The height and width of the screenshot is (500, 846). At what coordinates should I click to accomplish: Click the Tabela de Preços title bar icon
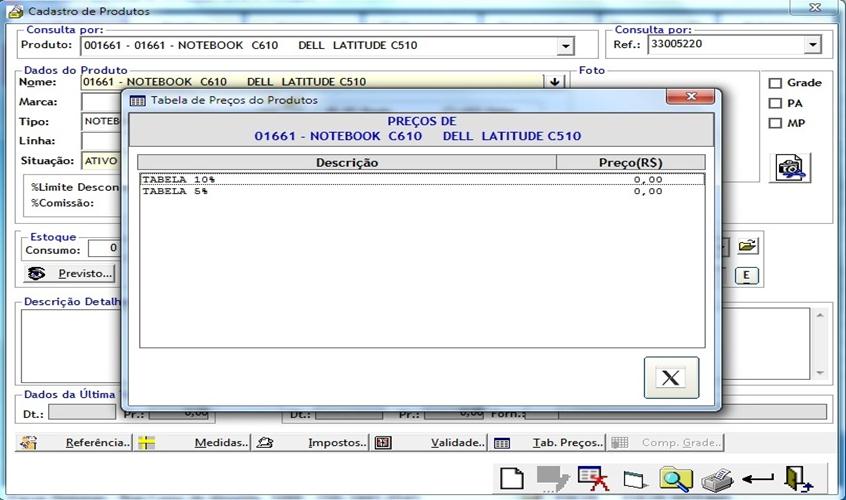tap(138, 101)
